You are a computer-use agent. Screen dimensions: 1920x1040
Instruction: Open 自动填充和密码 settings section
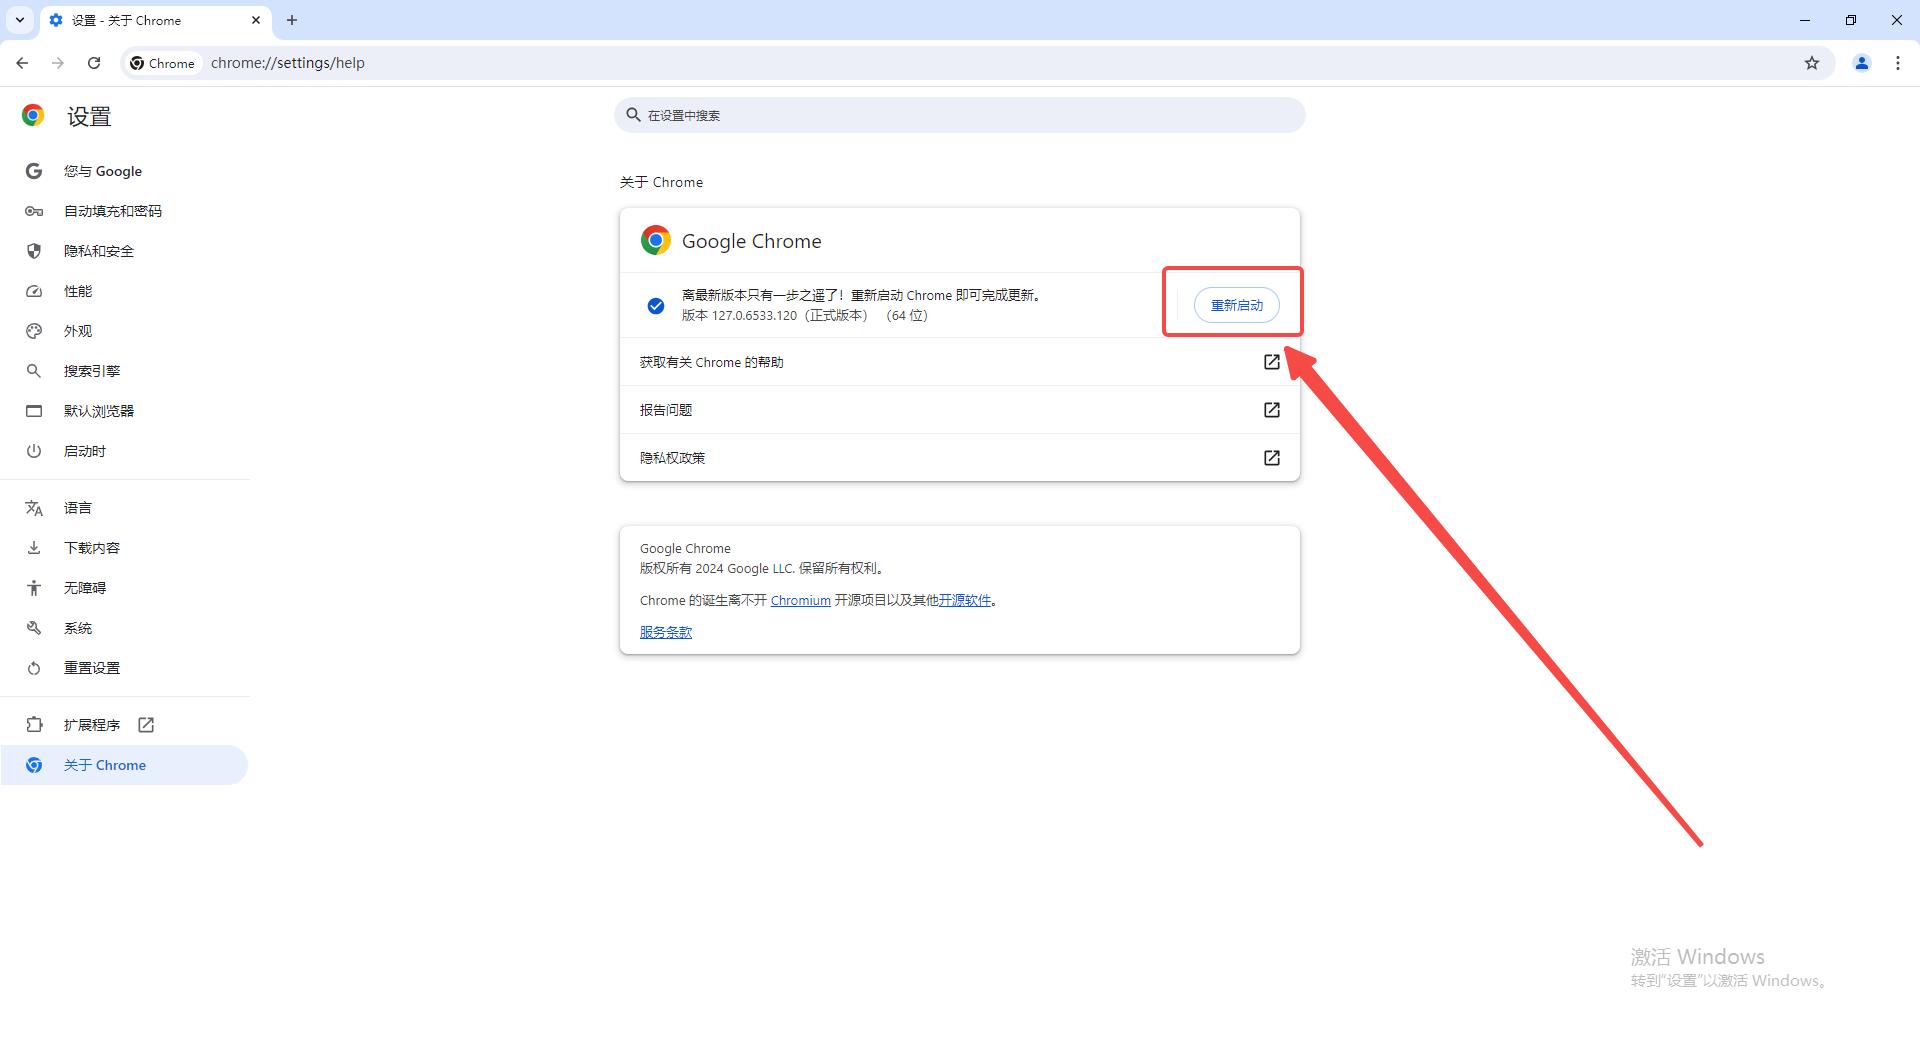point(124,211)
